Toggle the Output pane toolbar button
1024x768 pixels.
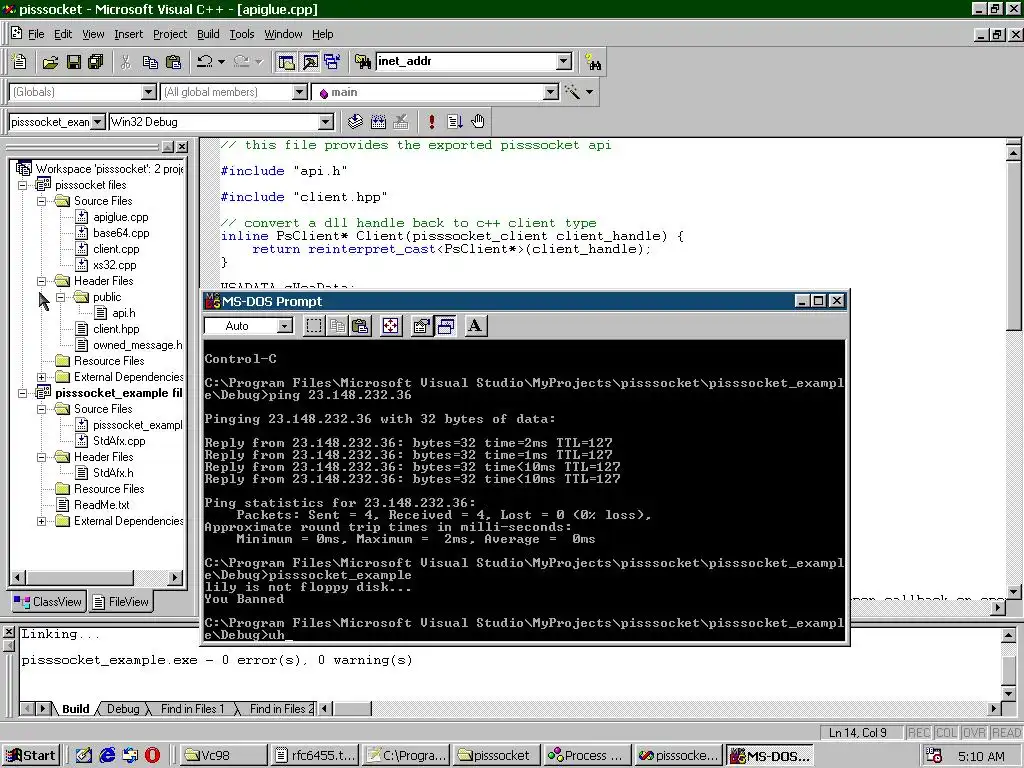tap(310, 62)
